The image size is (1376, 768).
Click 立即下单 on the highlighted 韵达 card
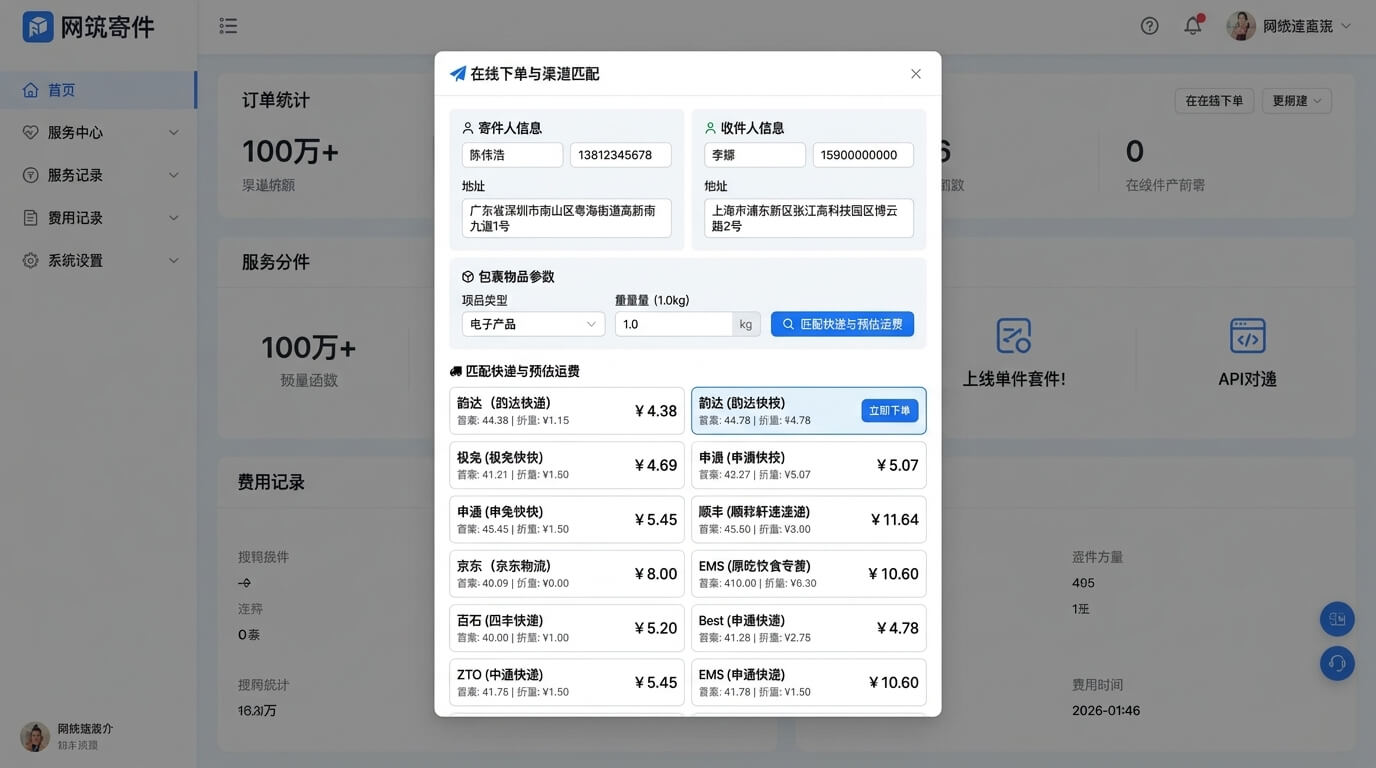point(890,411)
